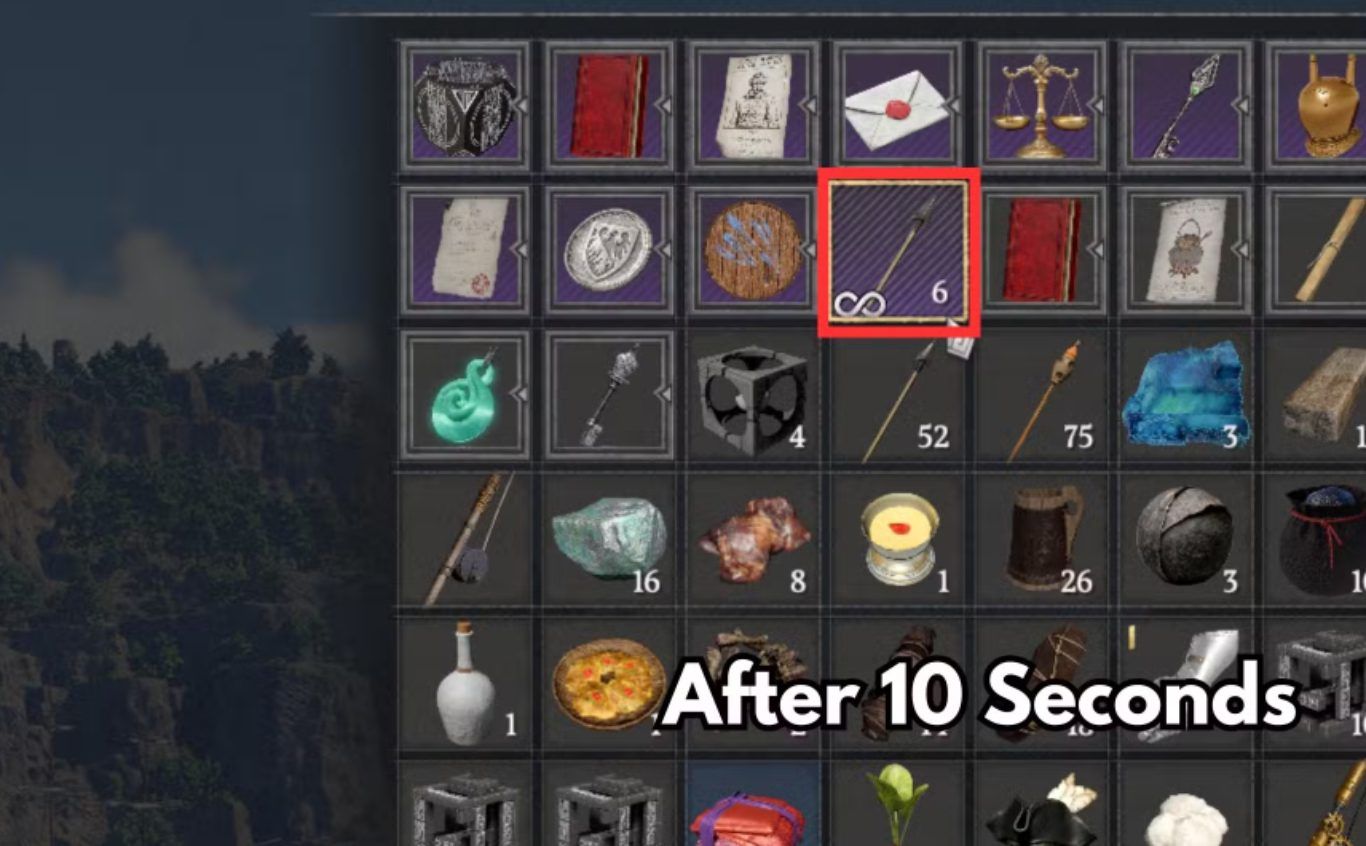Pick the baked pie item
1366x846 pixels.
(609, 684)
